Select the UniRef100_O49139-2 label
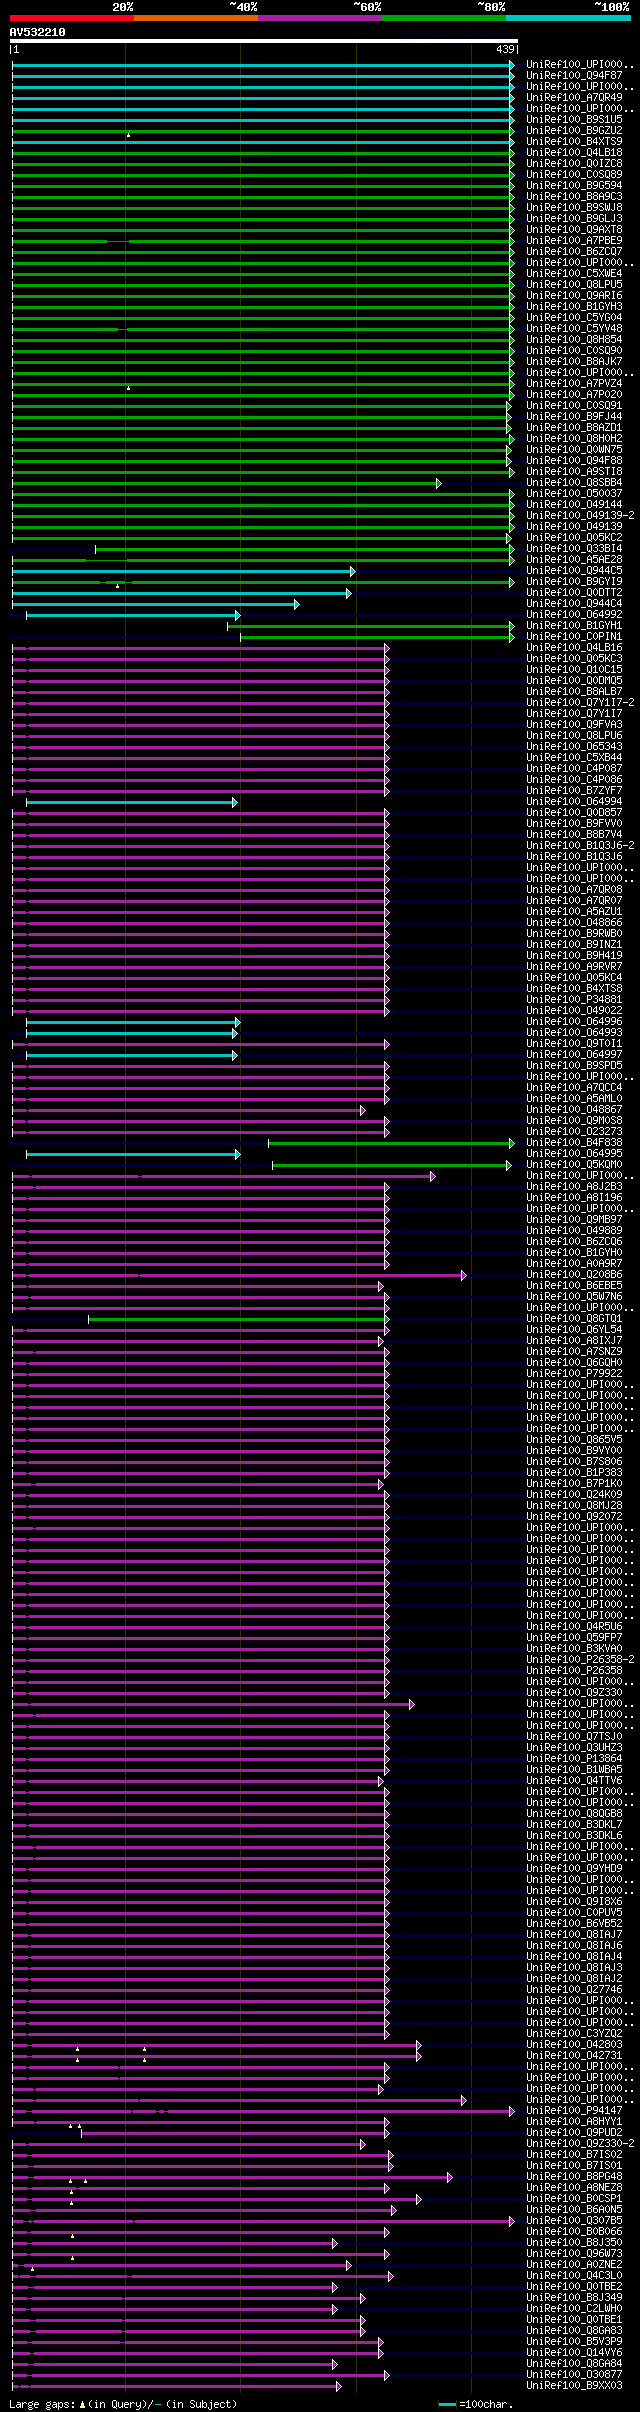 (x=580, y=516)
